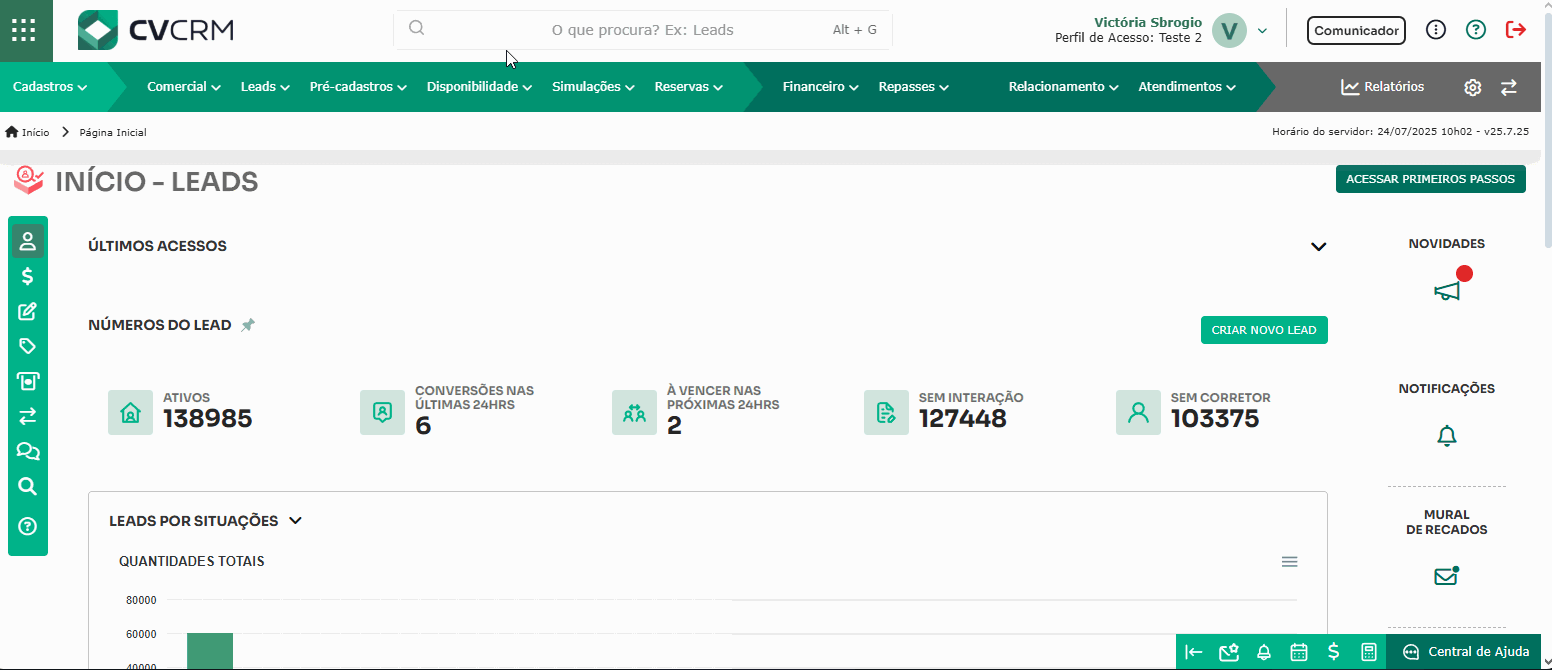The width and height of the screenshot is (1552, 670).
Task: Open the chart hamburger menu icon
Action: tap(1290, 562)
